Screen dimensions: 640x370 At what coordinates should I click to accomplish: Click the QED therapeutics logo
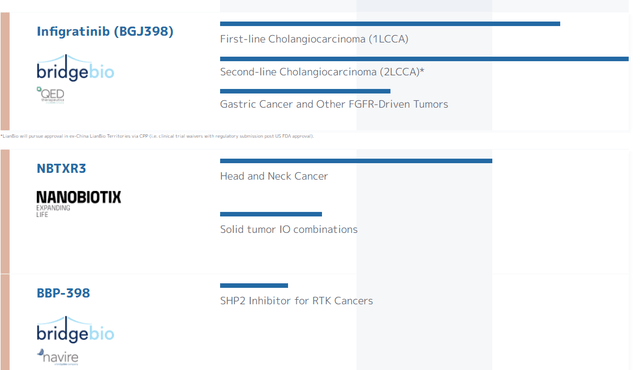point(51,95)
